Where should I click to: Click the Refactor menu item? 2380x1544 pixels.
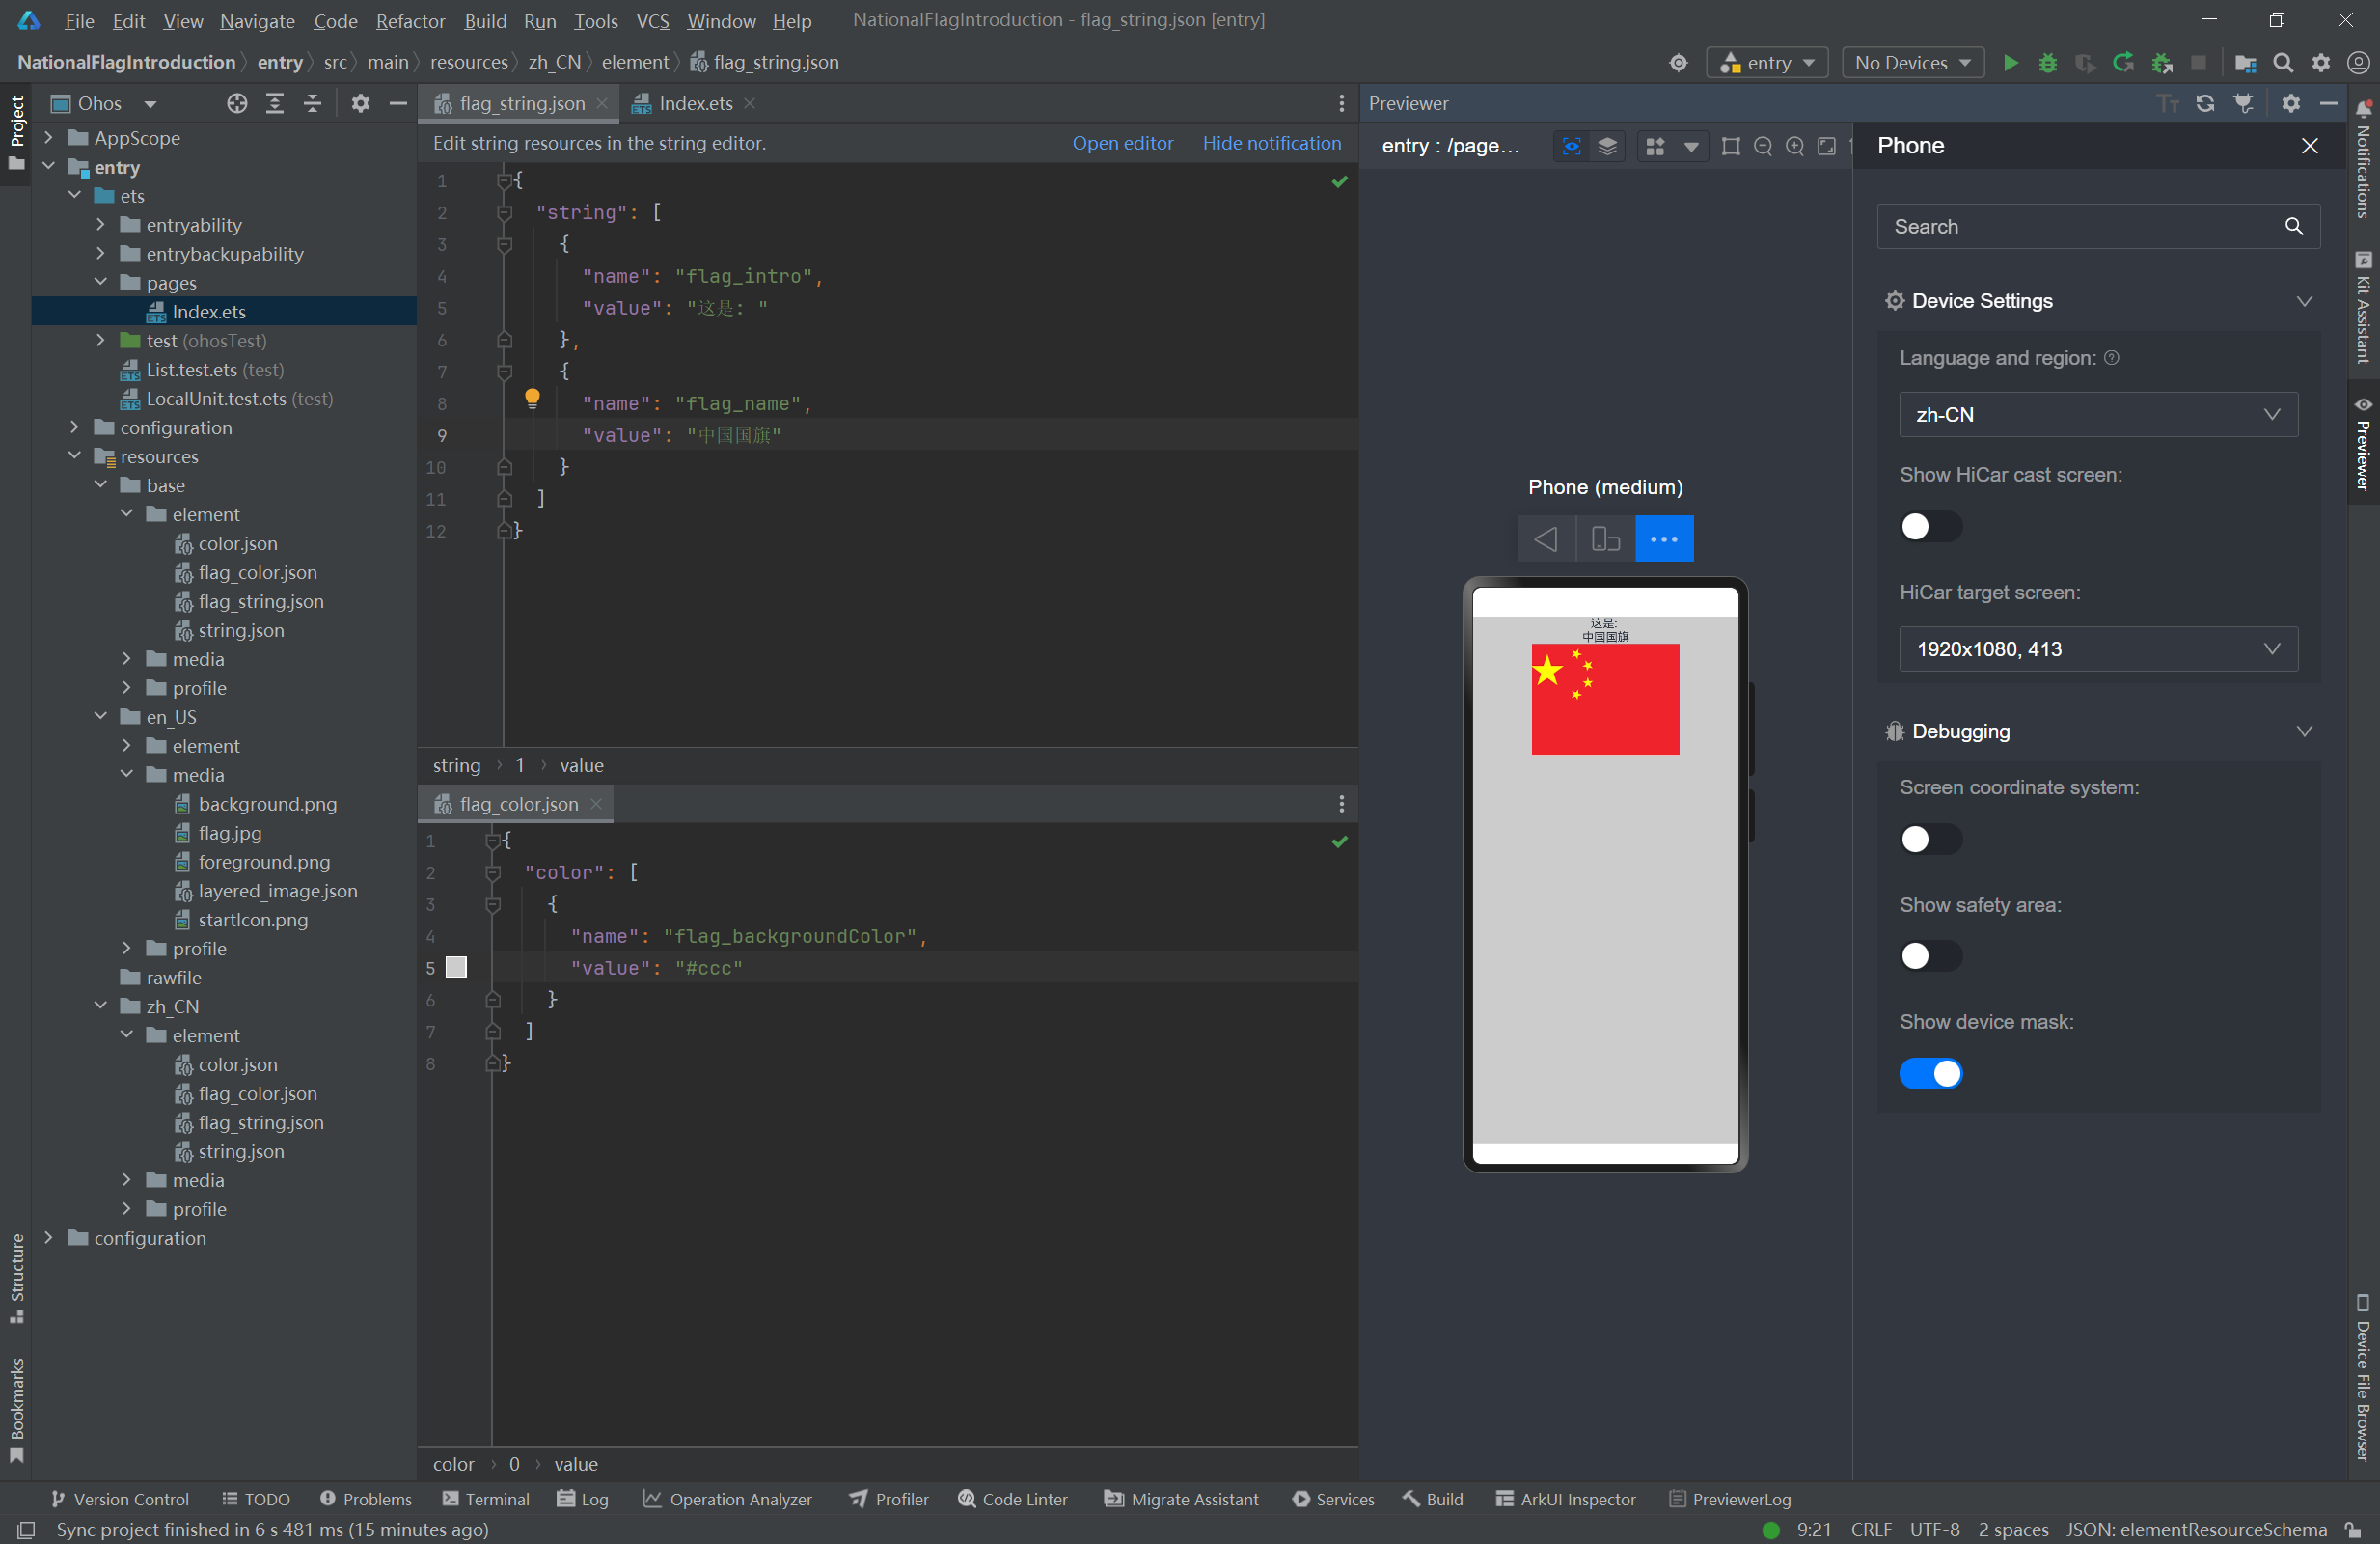[x=409, y=19]
